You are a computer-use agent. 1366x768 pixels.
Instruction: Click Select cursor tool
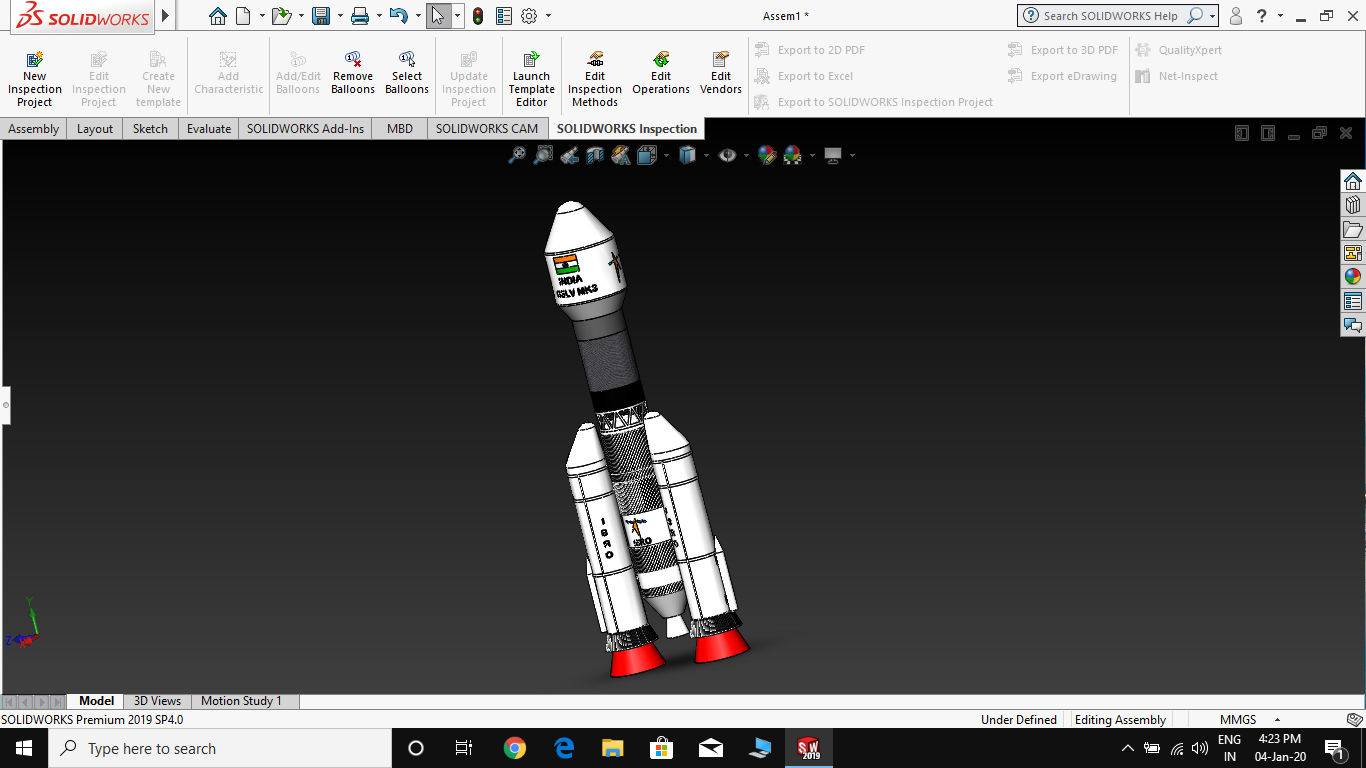pos(438,16)
